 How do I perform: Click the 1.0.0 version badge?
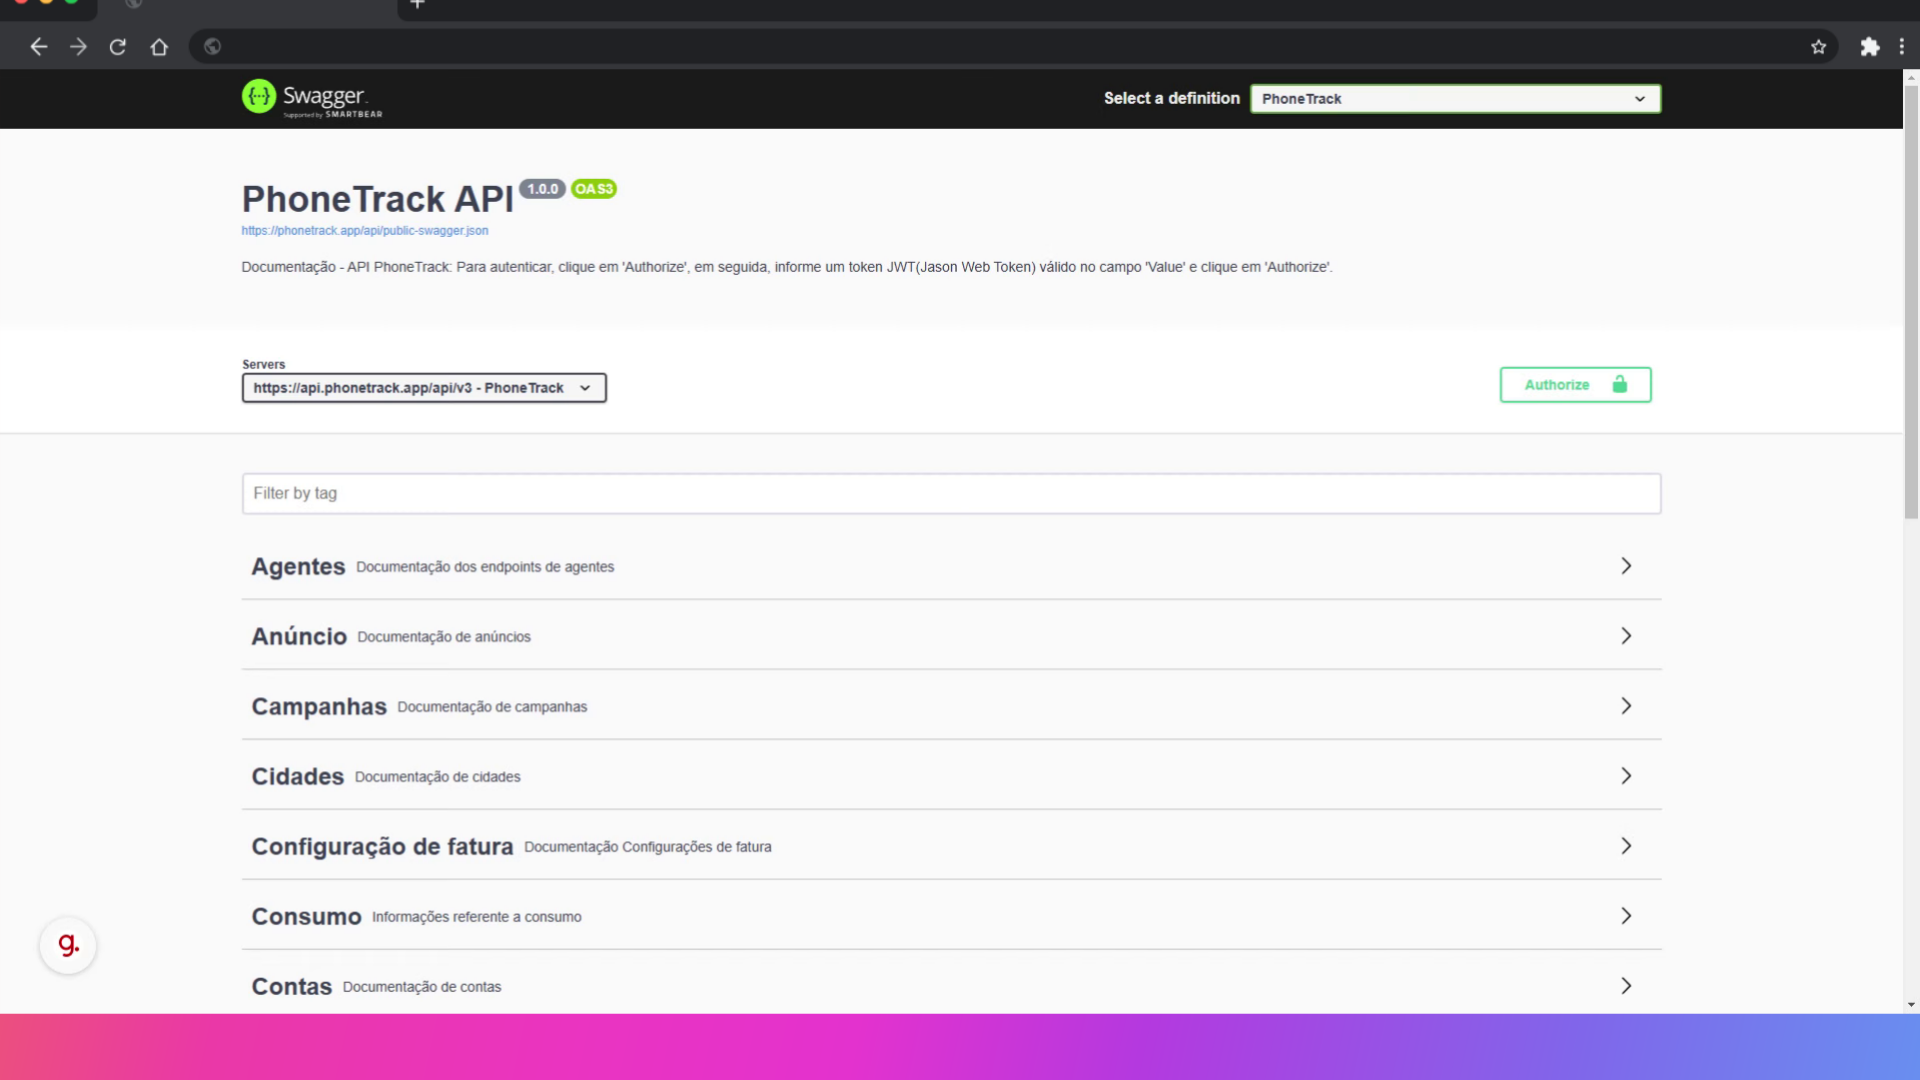(x=542, y=189)
